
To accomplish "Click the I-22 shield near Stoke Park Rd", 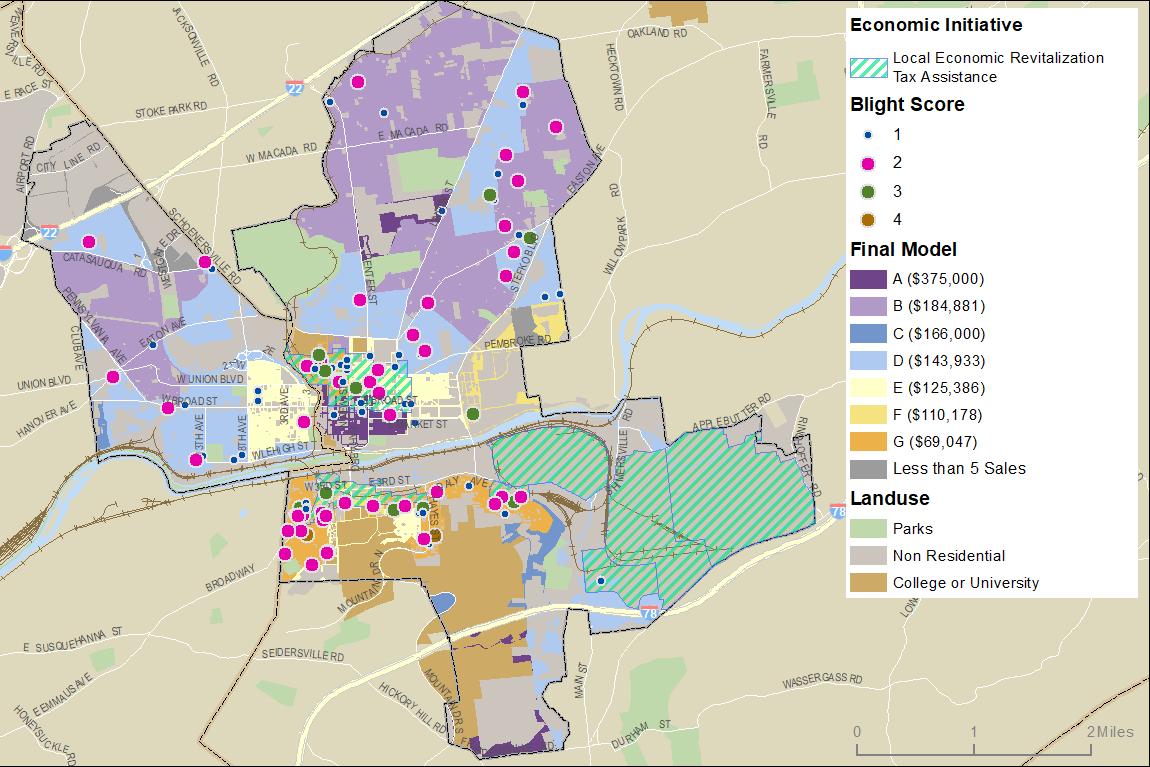I will point(295,88).
